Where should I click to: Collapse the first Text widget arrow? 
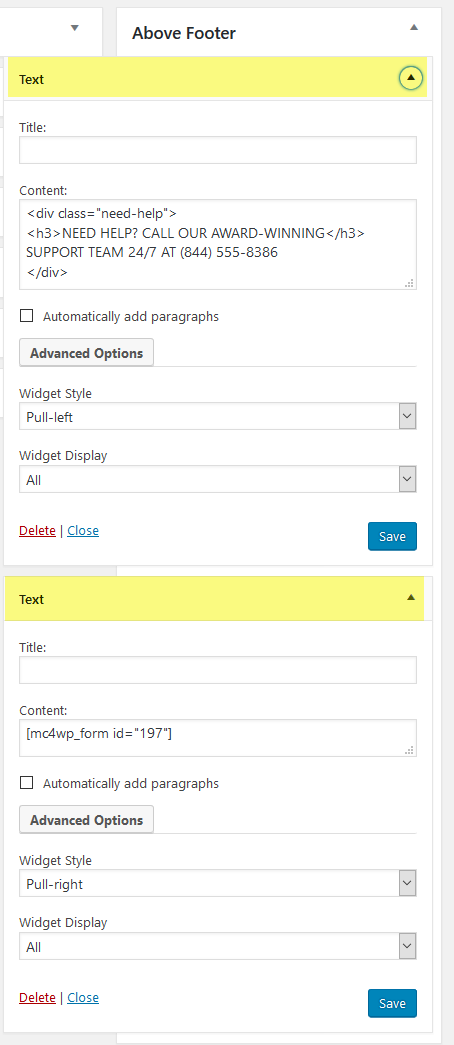tap(411, 78)
